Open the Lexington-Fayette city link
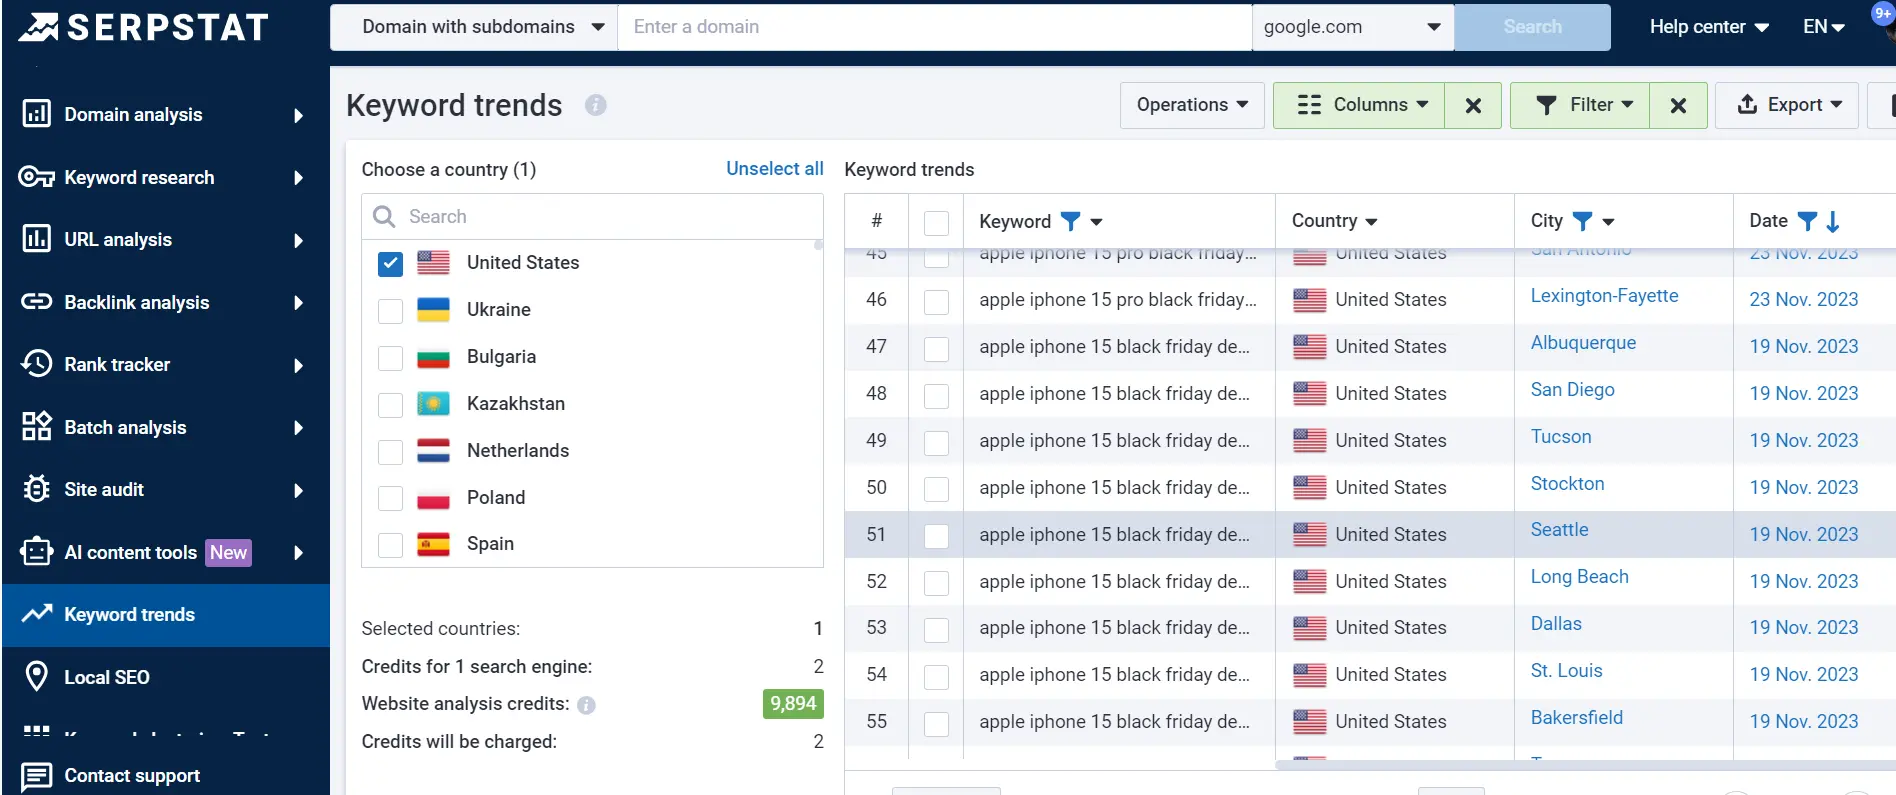 (x=1604, y=296)
